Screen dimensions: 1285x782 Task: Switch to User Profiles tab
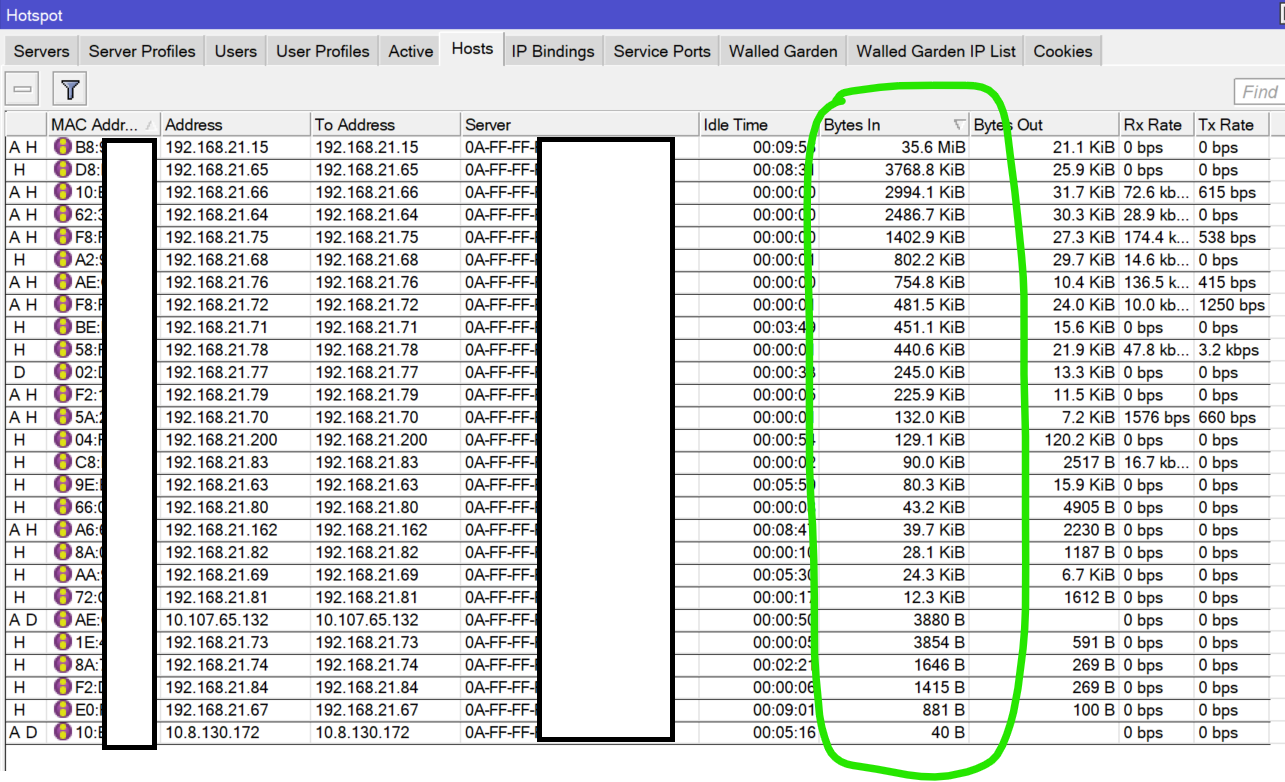tap(323, 51)
